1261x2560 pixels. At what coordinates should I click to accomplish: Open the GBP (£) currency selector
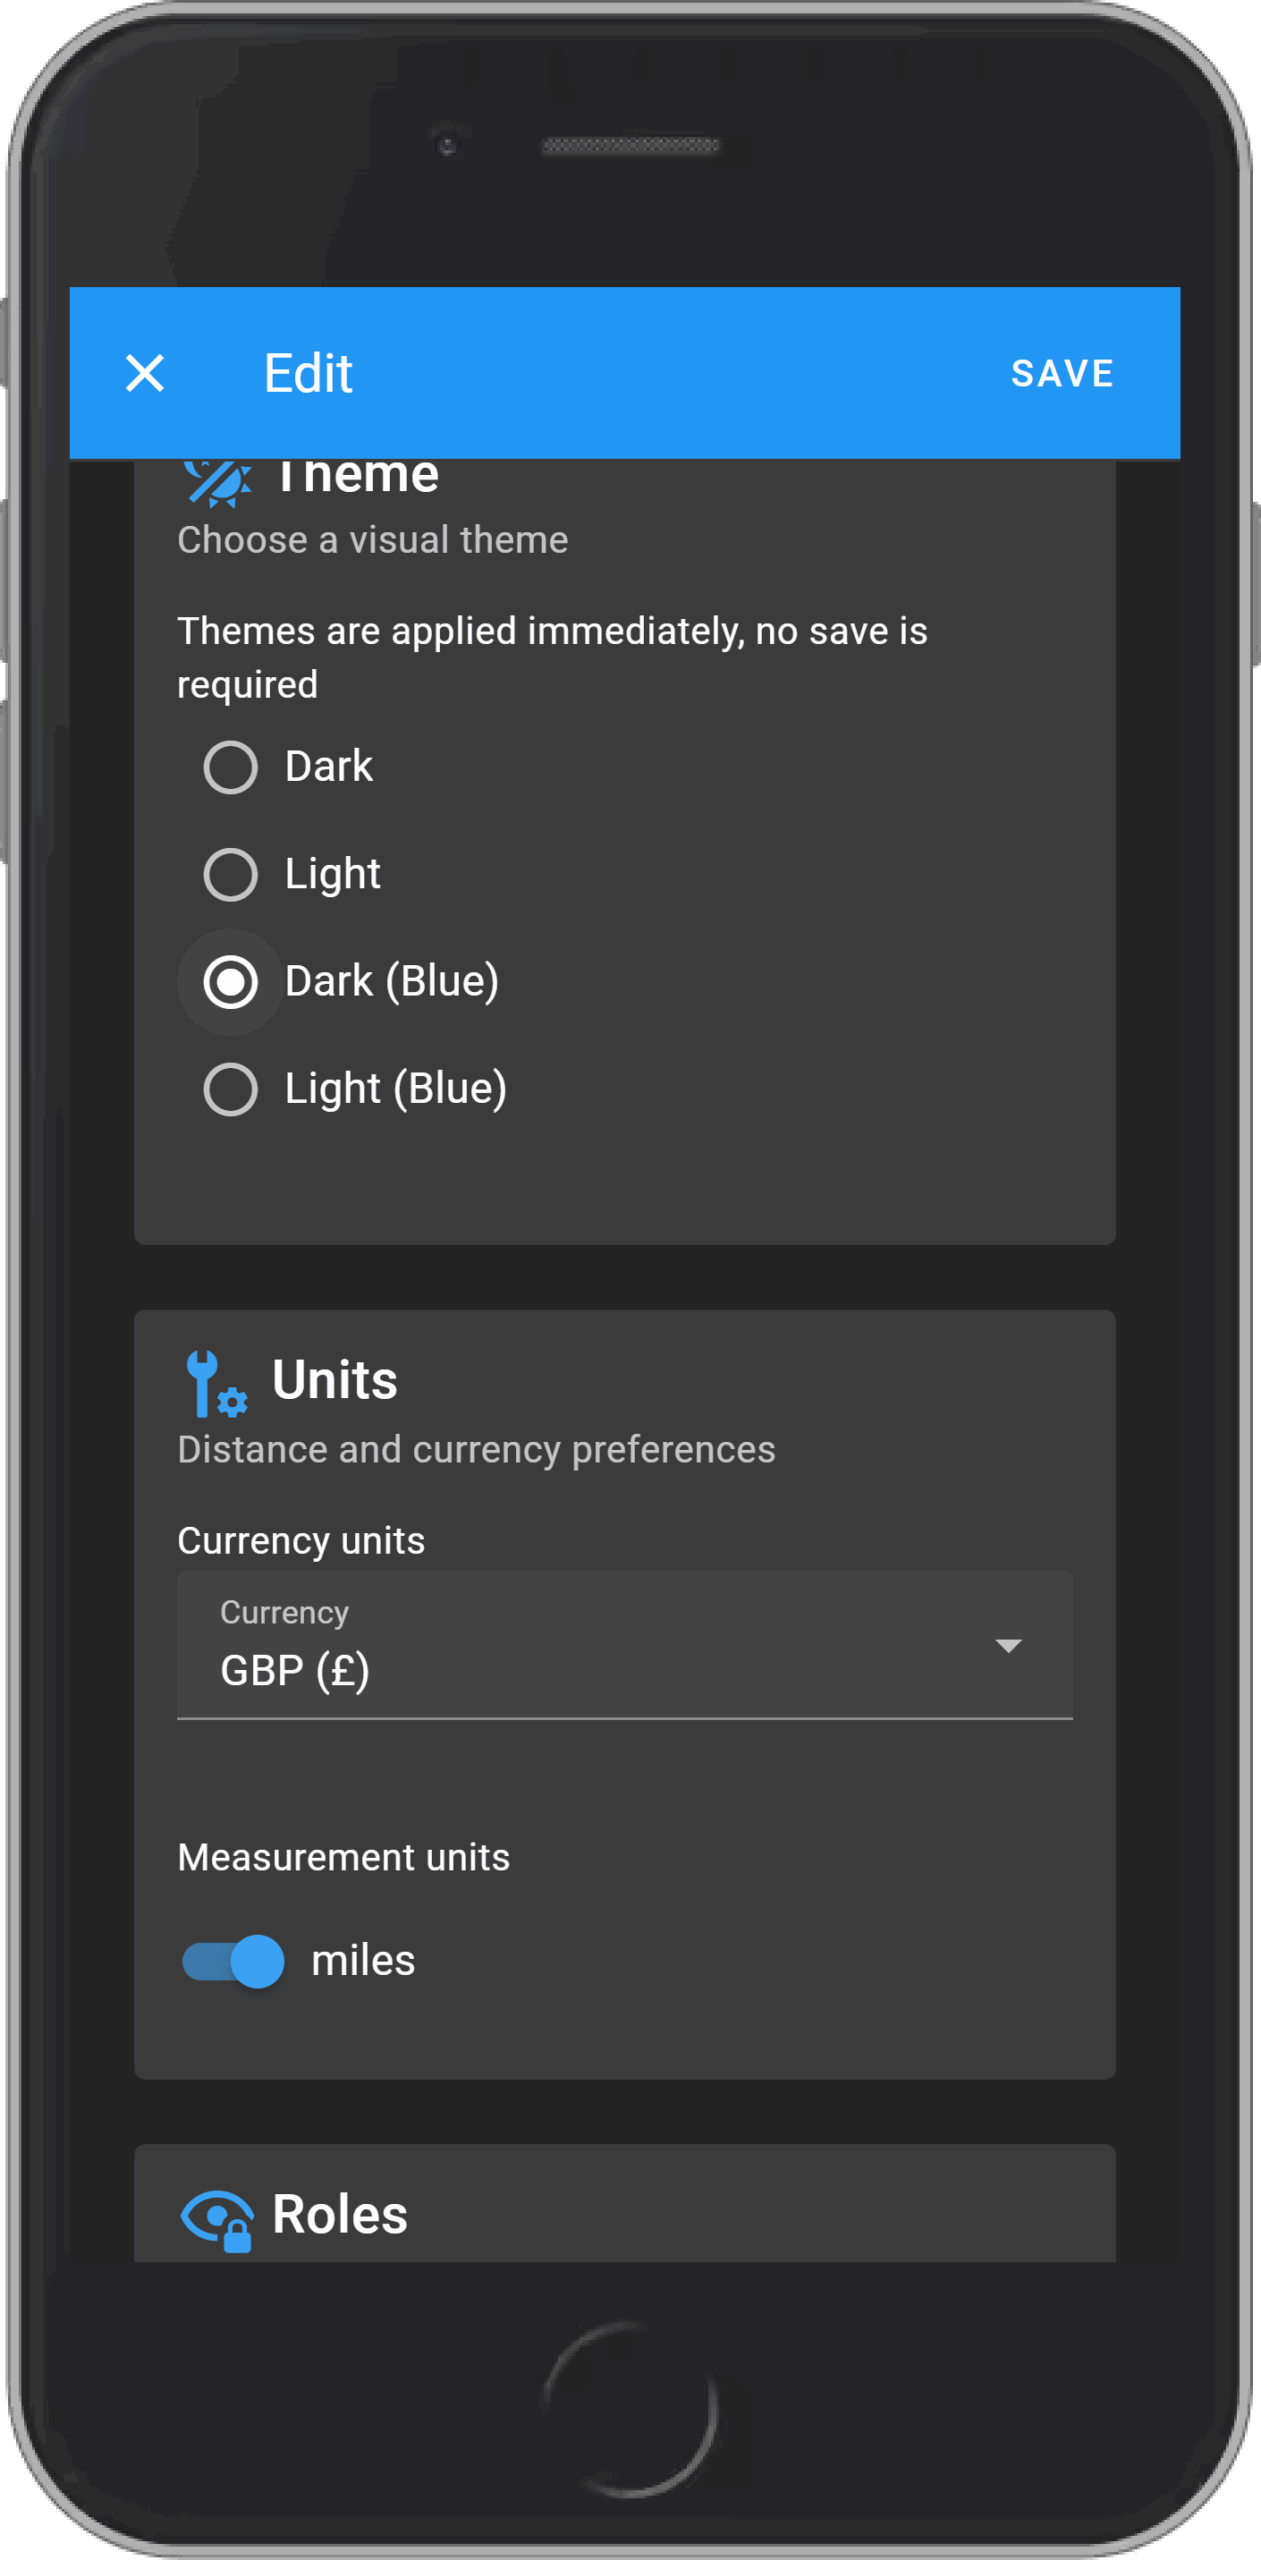click(x=600, y=1646)
